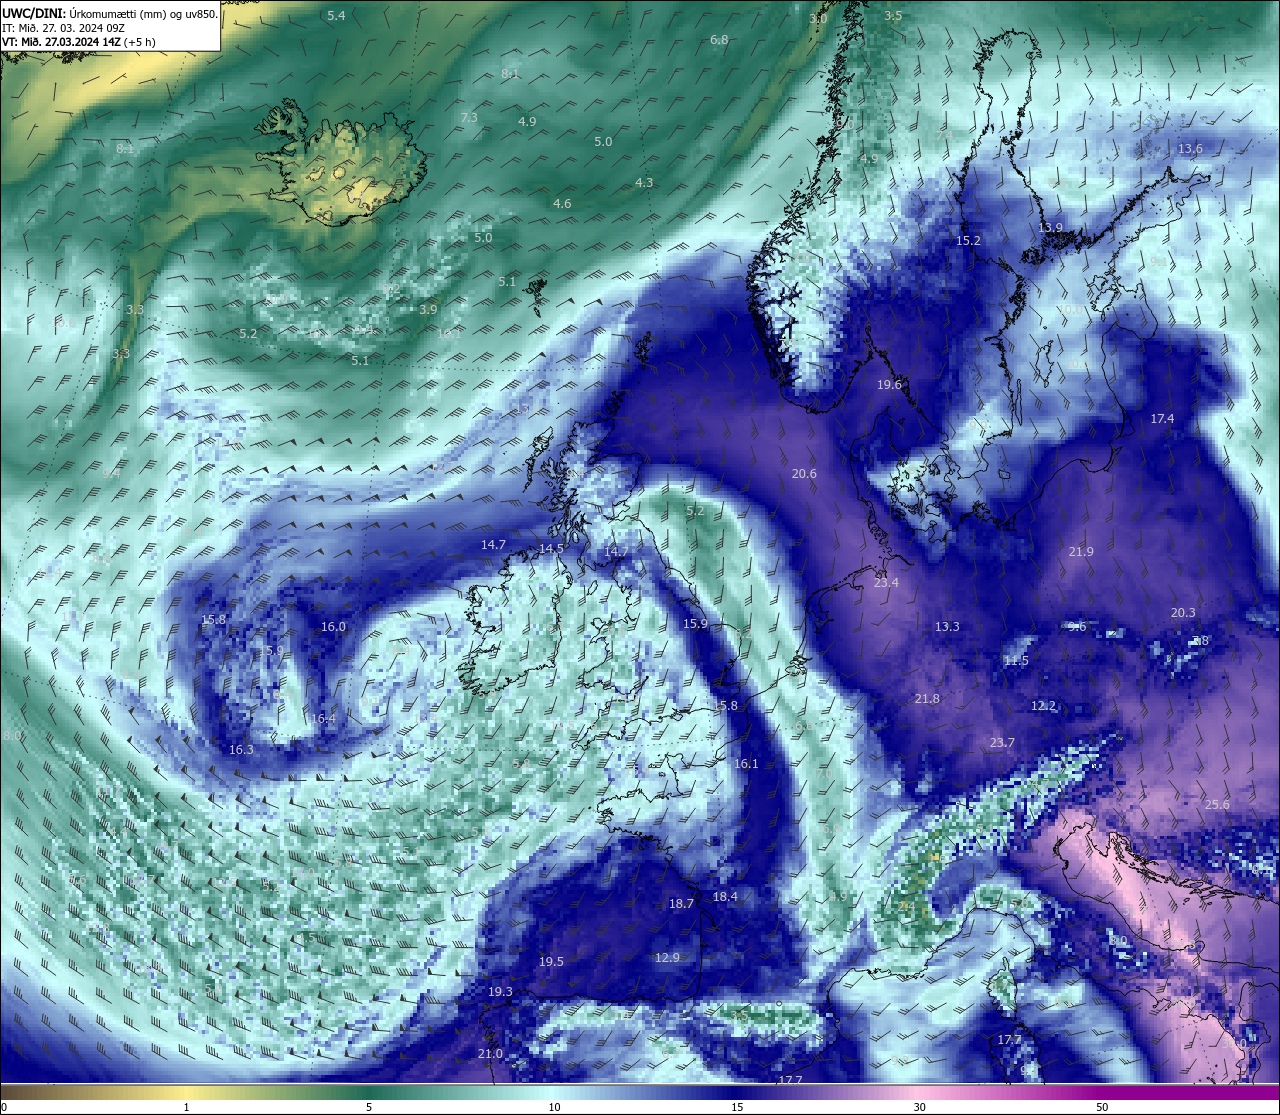Click the map value '3.0'
Screen dimensions: 1280x1115
click(x=818, y=19)
